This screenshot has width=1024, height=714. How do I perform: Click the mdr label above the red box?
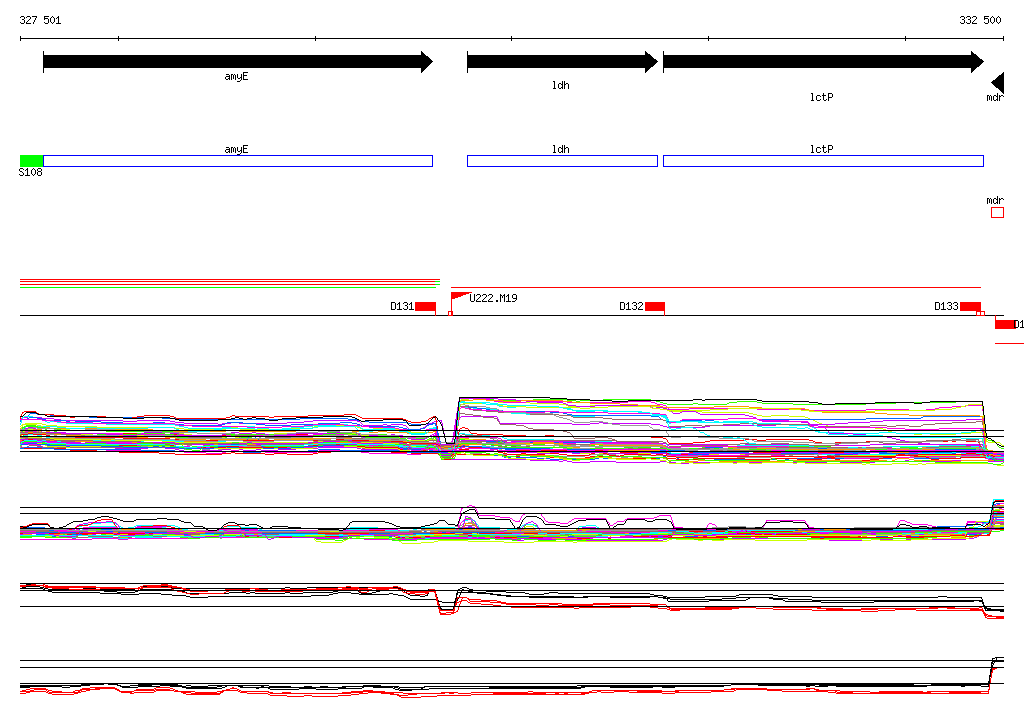(x=995, y=200)
